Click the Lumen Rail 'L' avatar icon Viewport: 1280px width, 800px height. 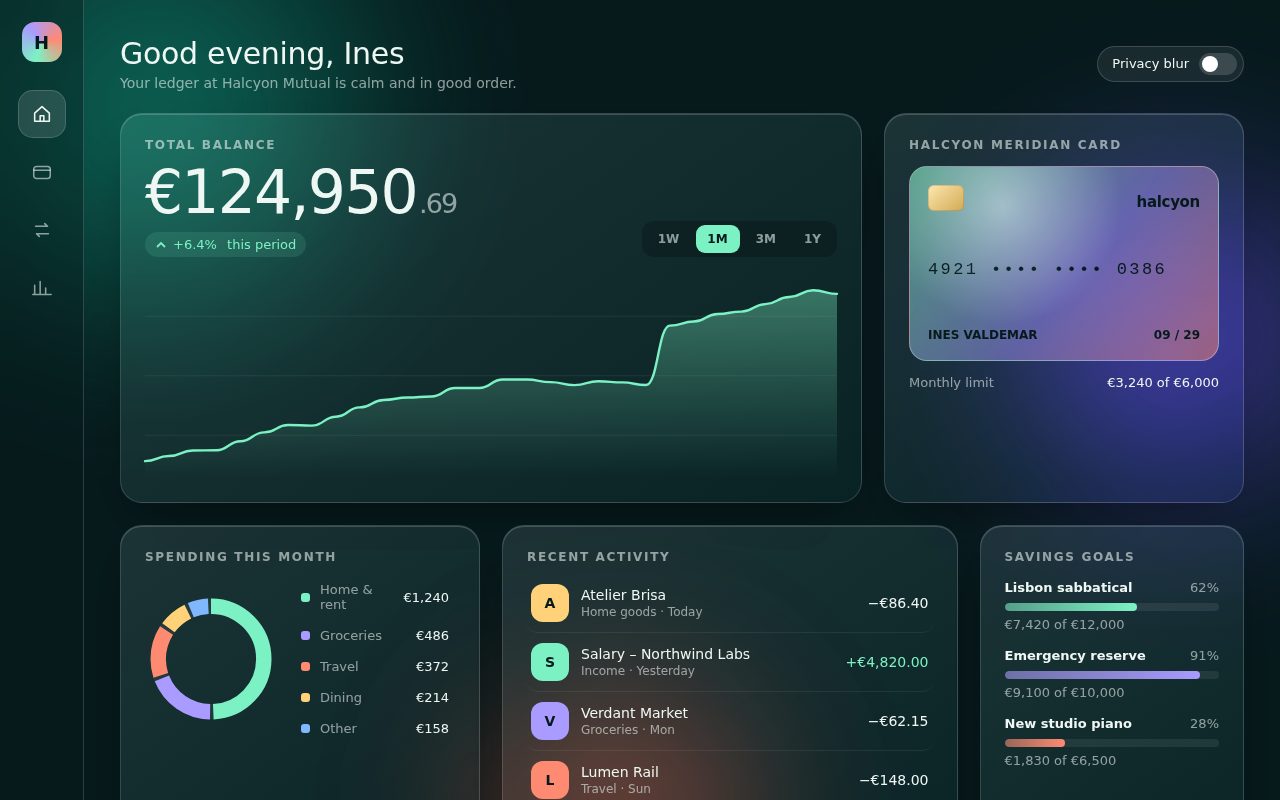[550, 780]
